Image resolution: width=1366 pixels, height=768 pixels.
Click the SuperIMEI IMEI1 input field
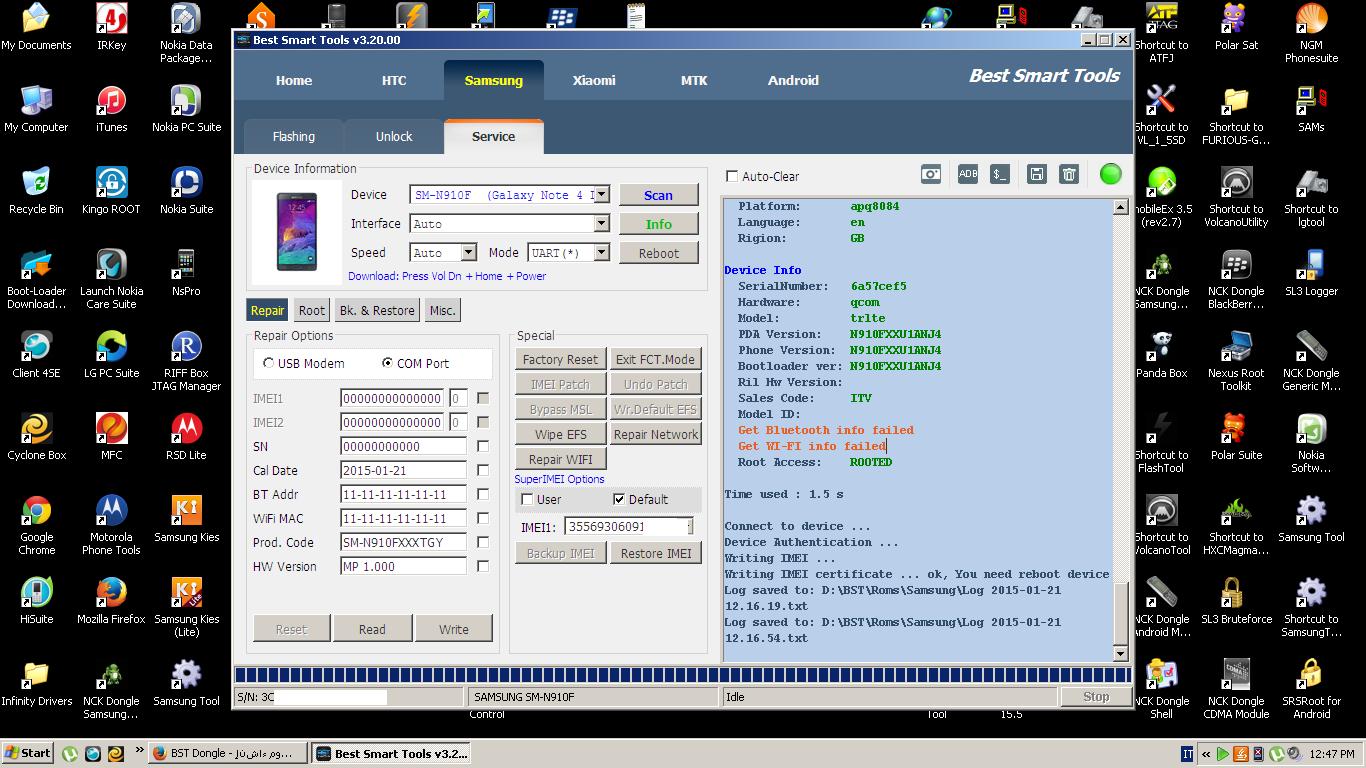[629, 526]
